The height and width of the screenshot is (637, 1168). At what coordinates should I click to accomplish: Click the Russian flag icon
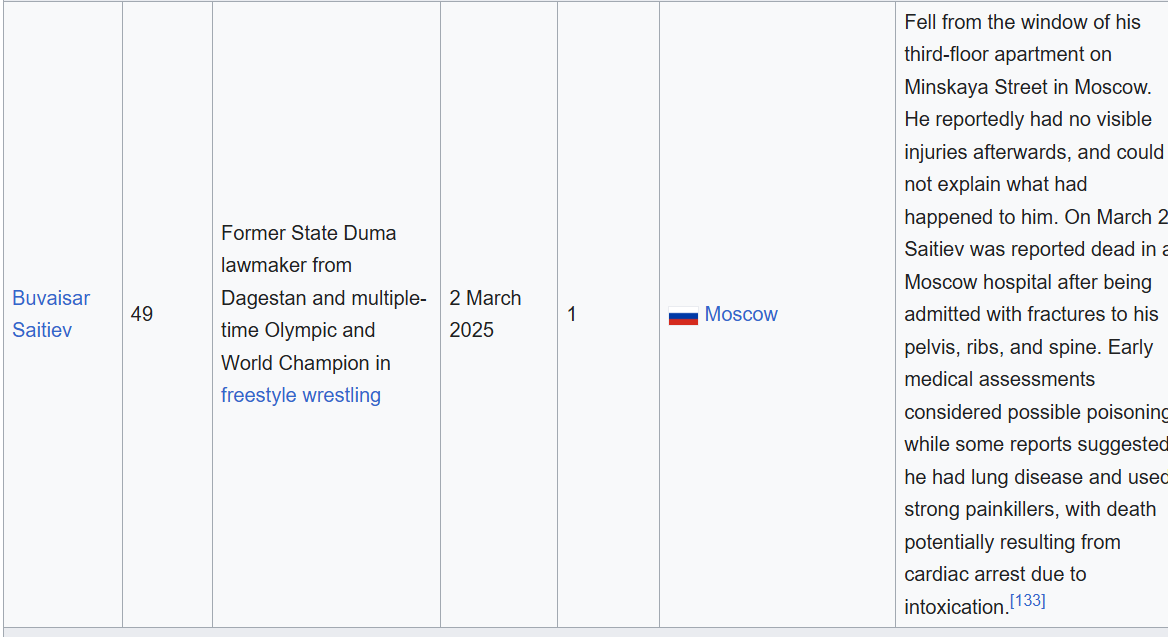[683, 316]
